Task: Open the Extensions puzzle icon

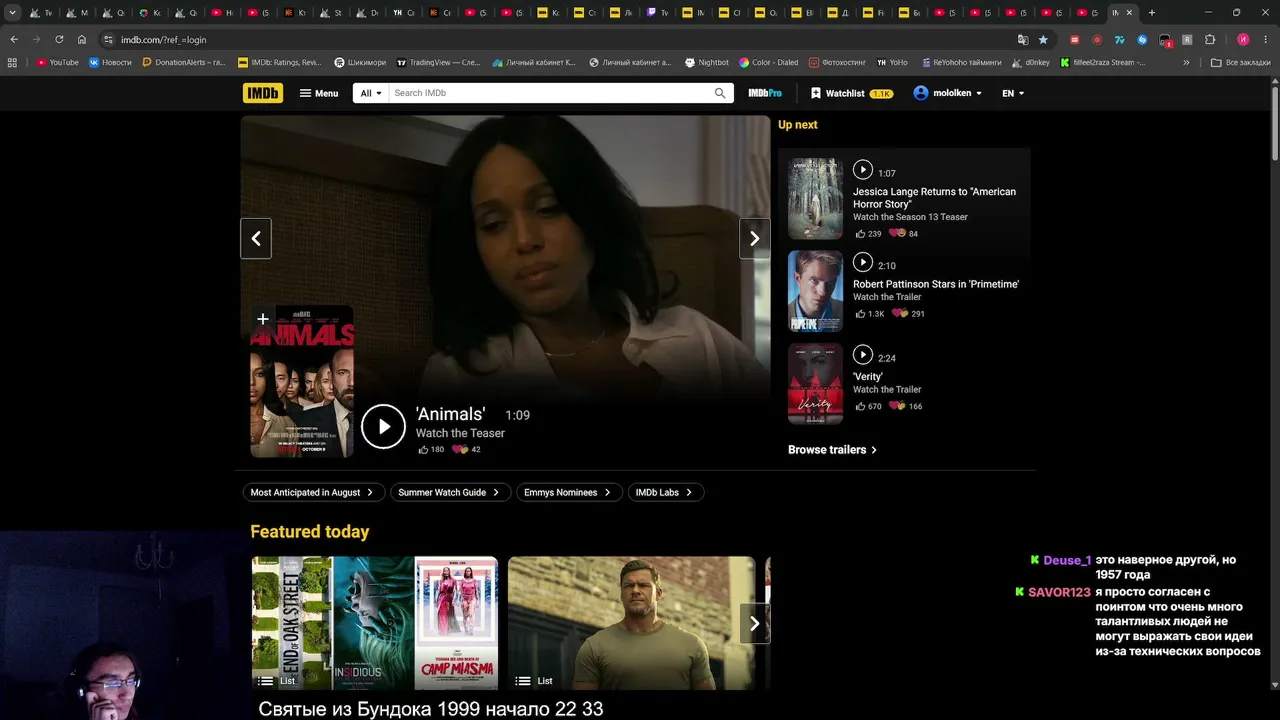Action: point(1209,39)
